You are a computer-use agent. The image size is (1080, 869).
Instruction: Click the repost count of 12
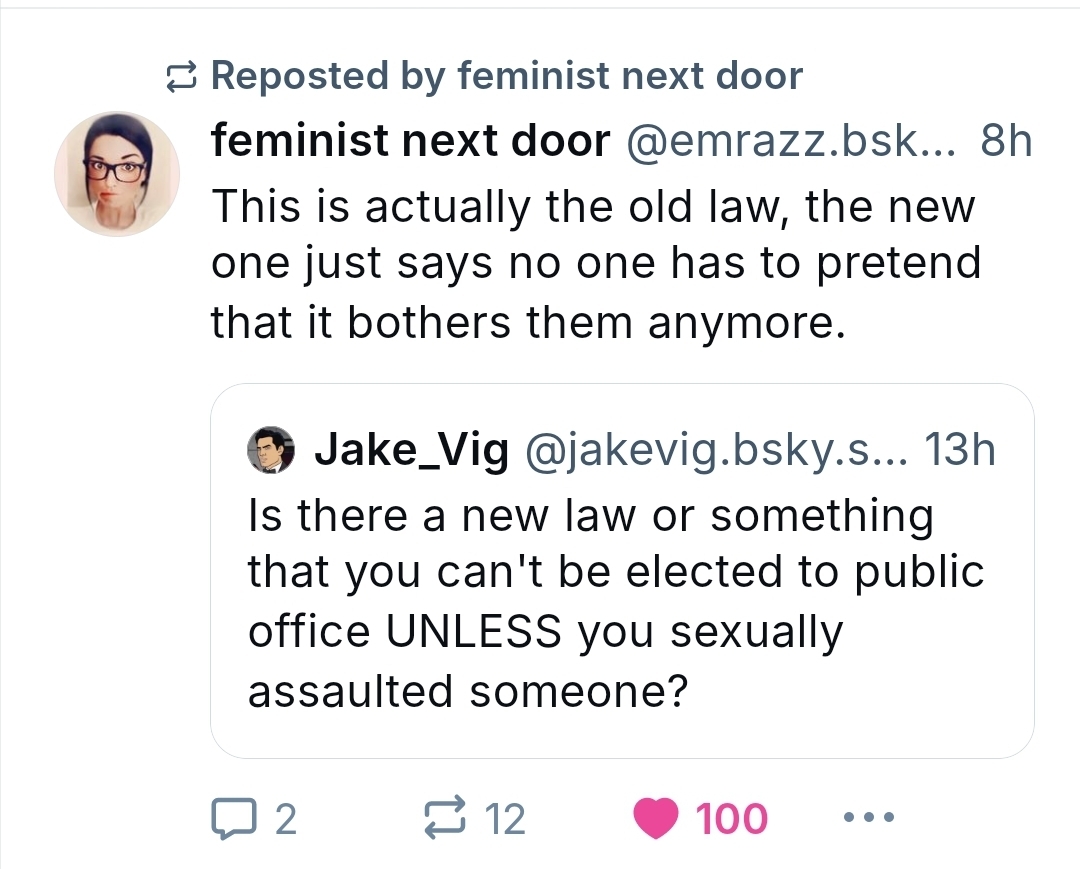(505, 820)
